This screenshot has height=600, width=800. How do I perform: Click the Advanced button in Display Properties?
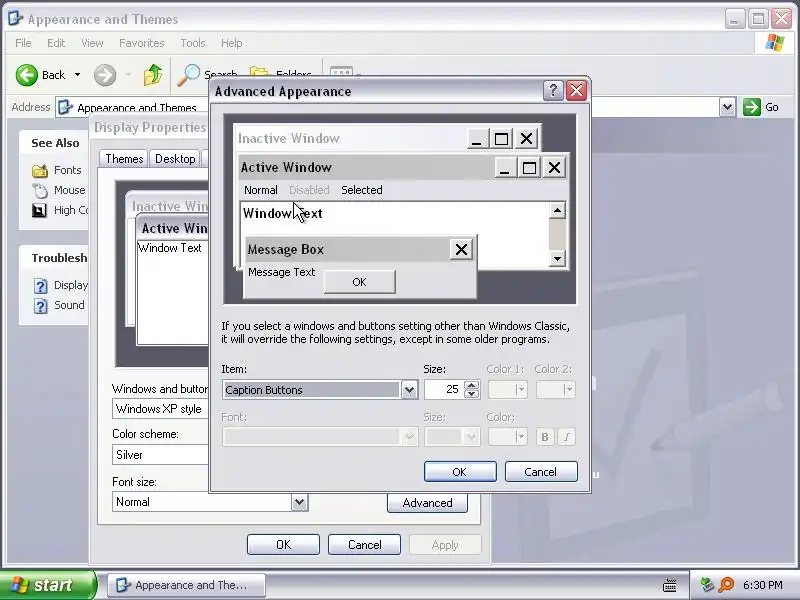(428, 503)
